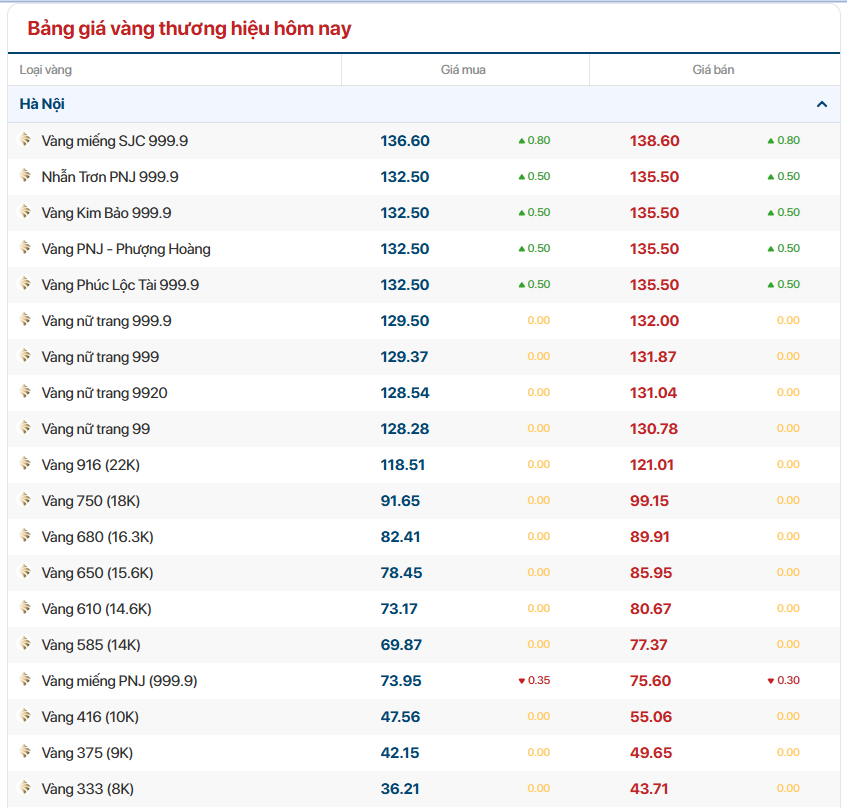Click the 138.60 sell price for SJC
This screenshot has height=808, width=847.
[654, 141]
